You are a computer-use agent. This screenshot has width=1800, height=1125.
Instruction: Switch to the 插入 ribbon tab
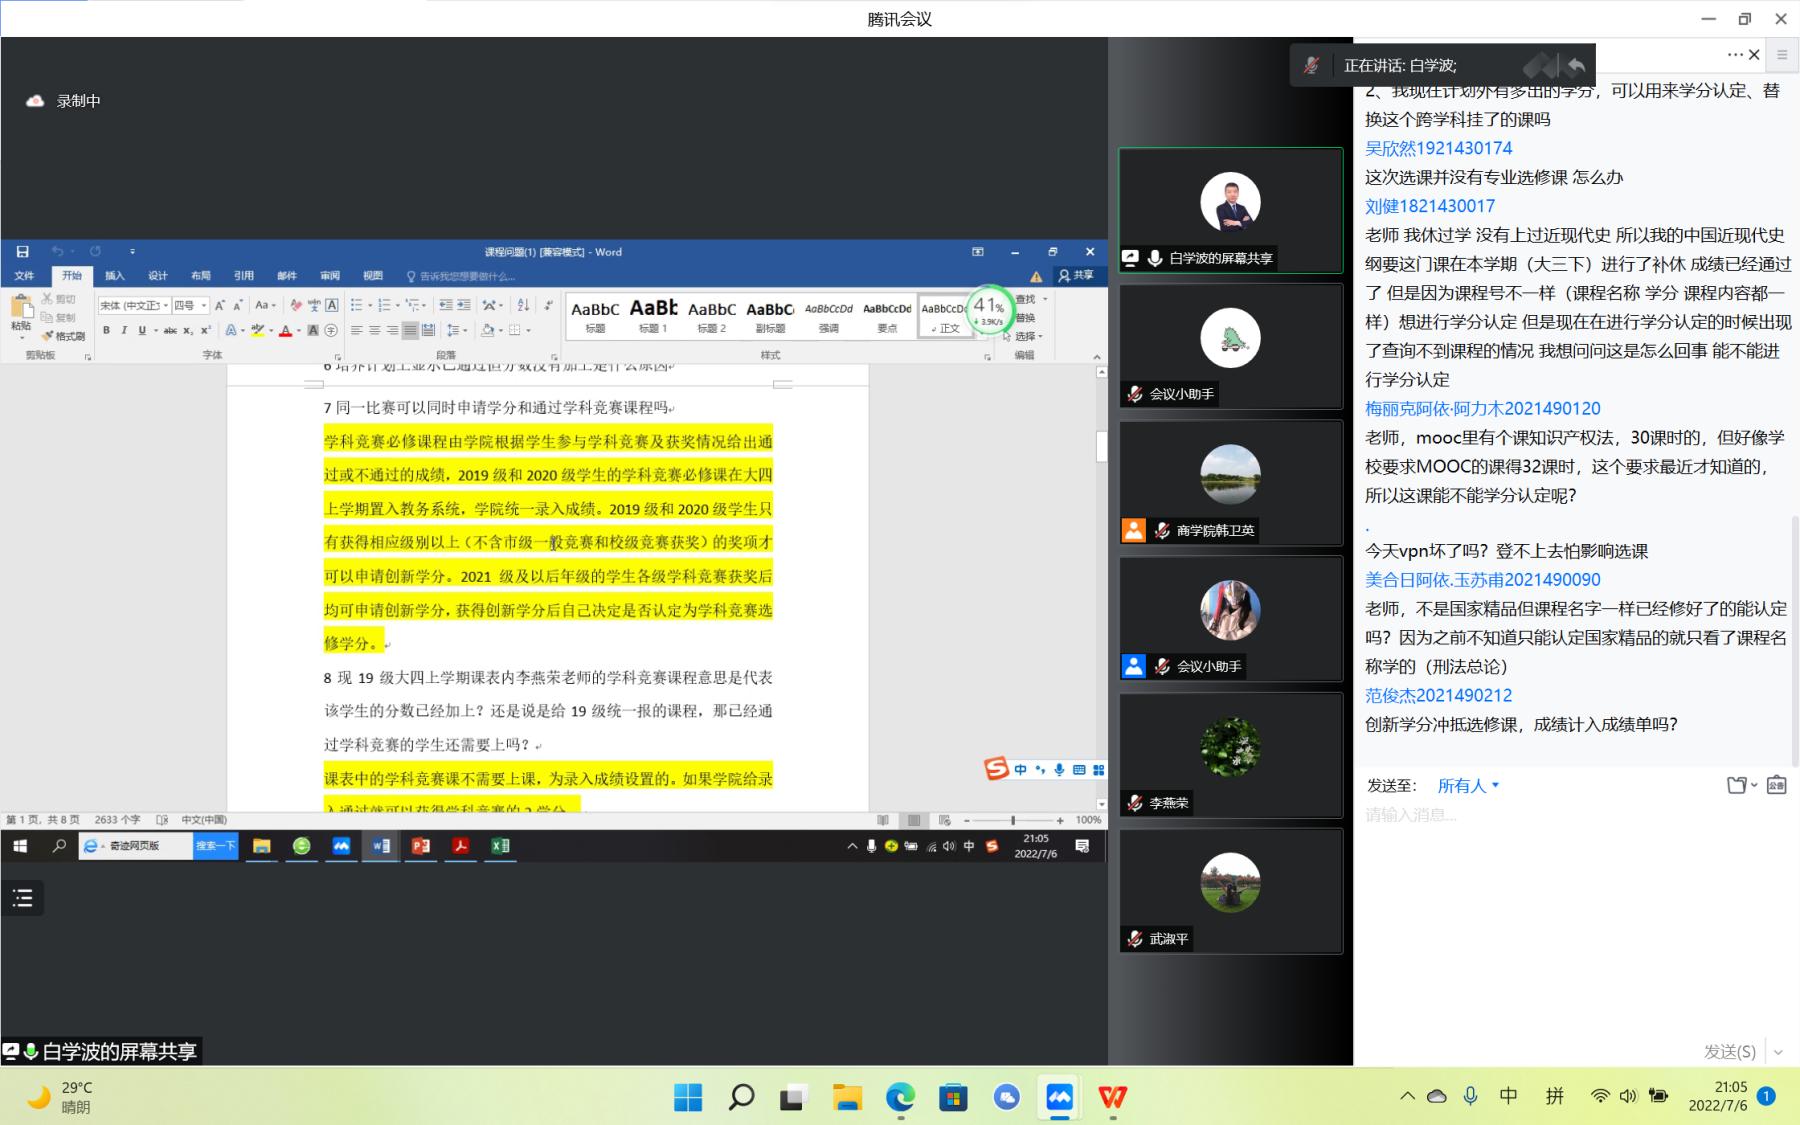115,276
